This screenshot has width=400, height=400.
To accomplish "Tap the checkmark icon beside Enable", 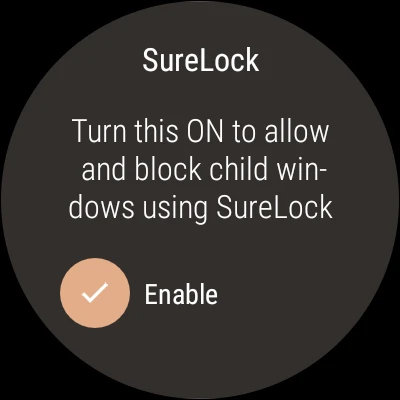I will 95,293.
